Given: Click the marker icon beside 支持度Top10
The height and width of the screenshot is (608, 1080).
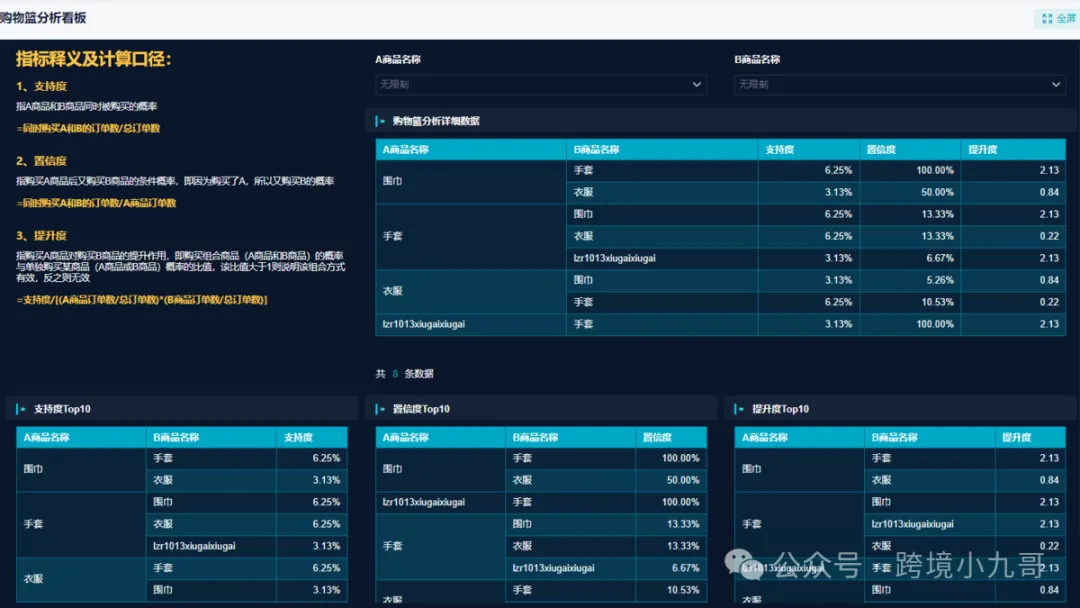Looking at the screenshot, I should [x=21, y=409].
